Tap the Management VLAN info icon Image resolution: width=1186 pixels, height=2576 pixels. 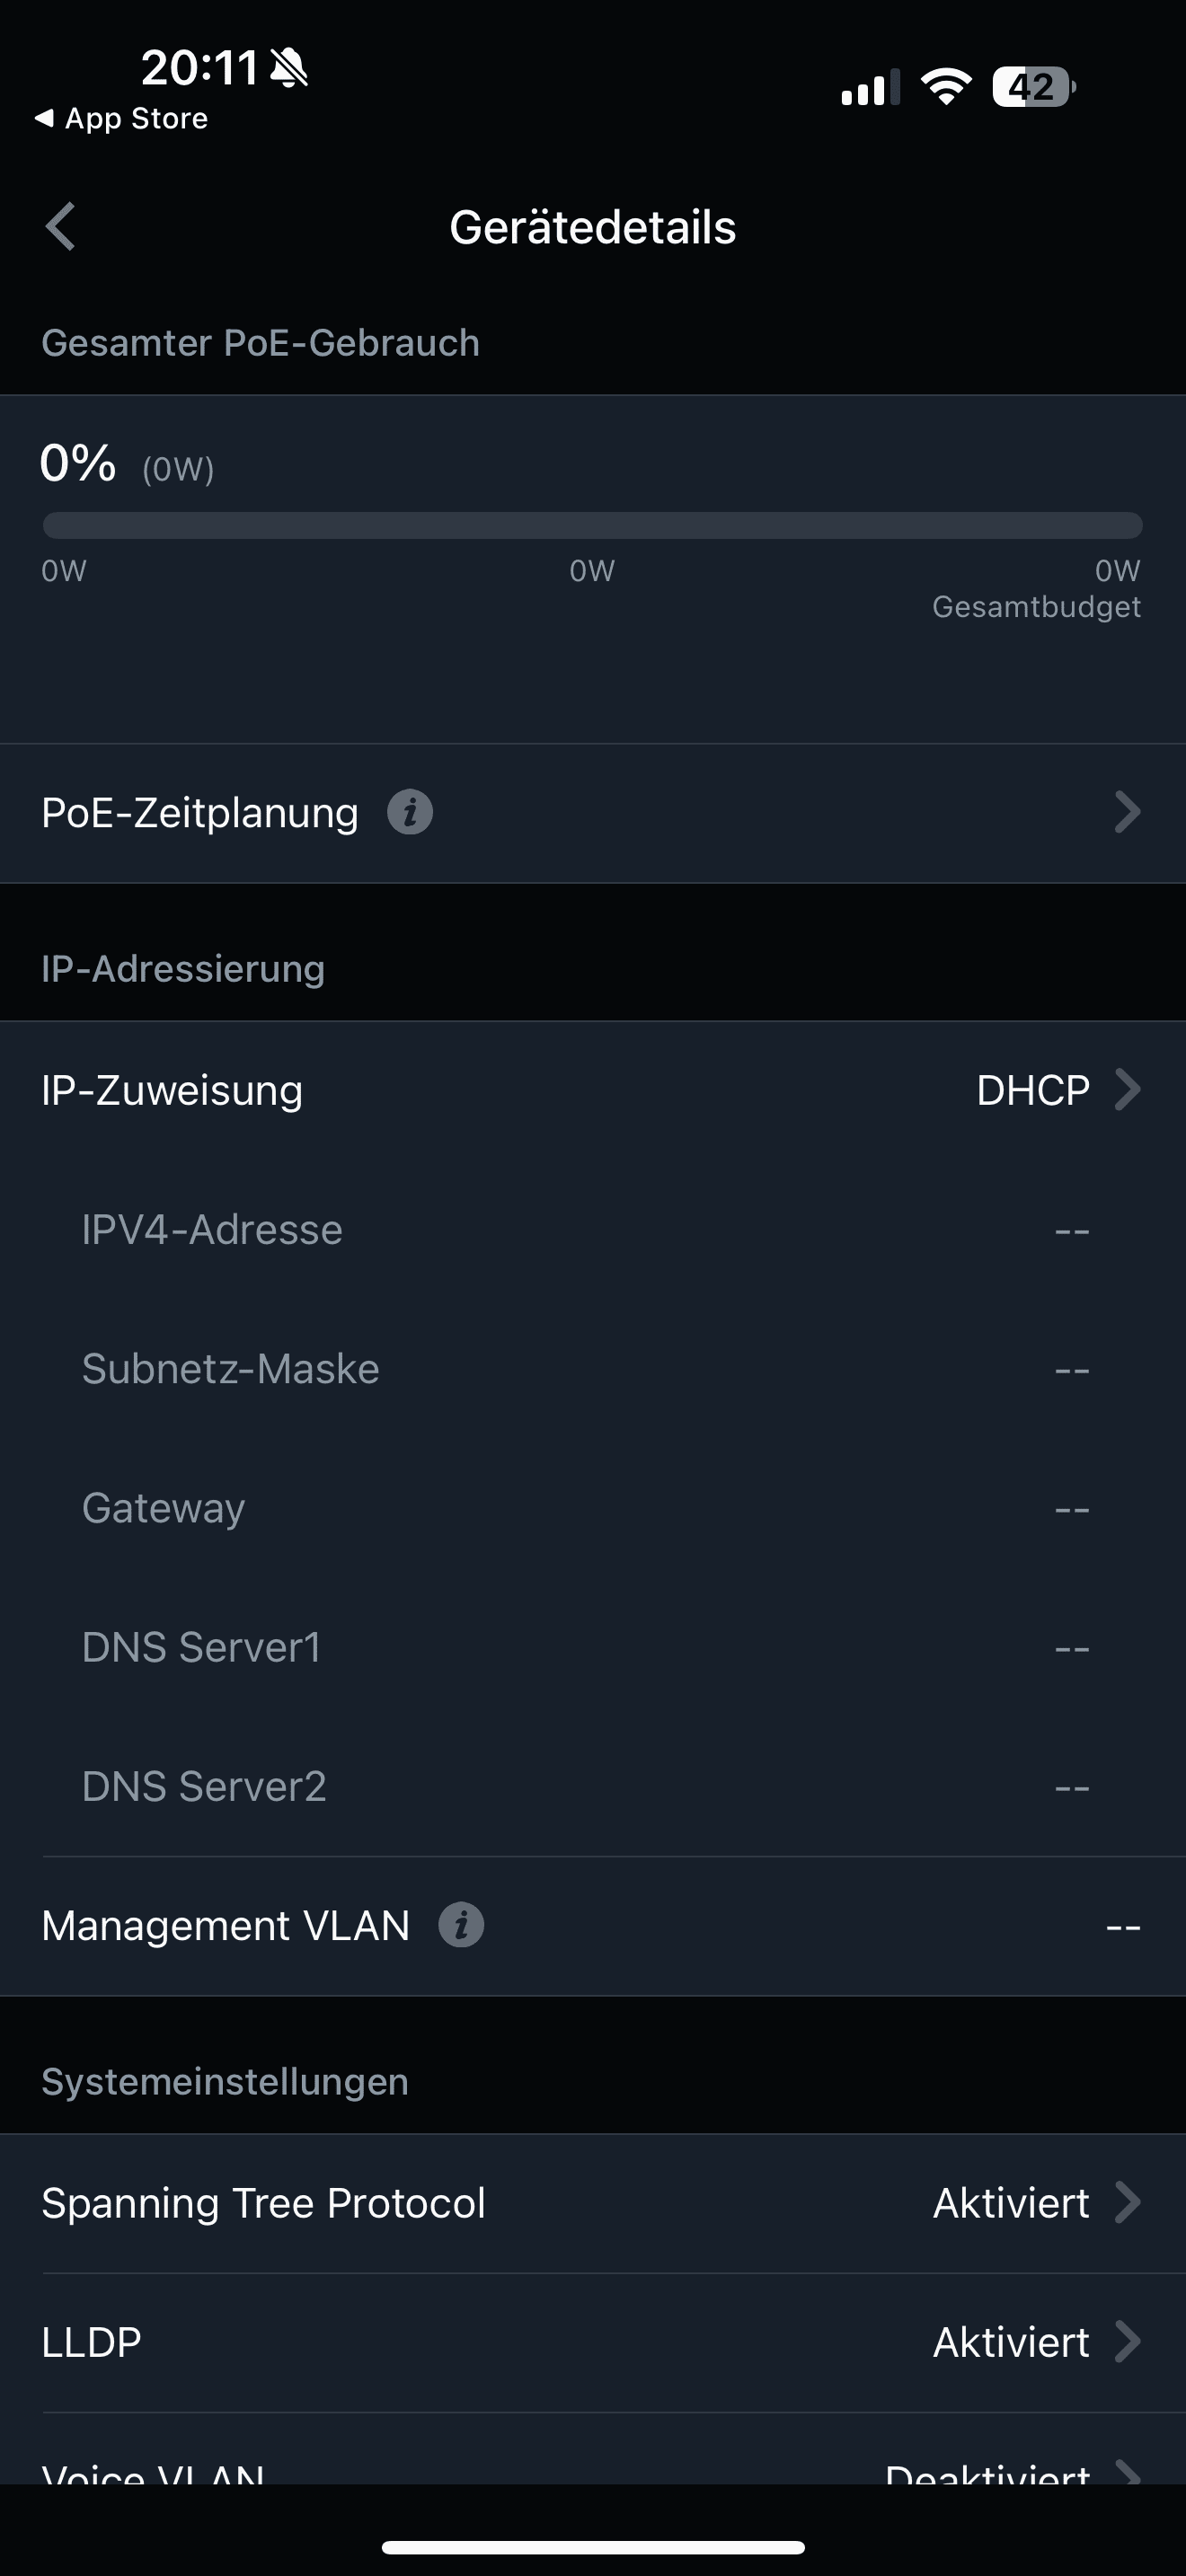pos(461,1925)
